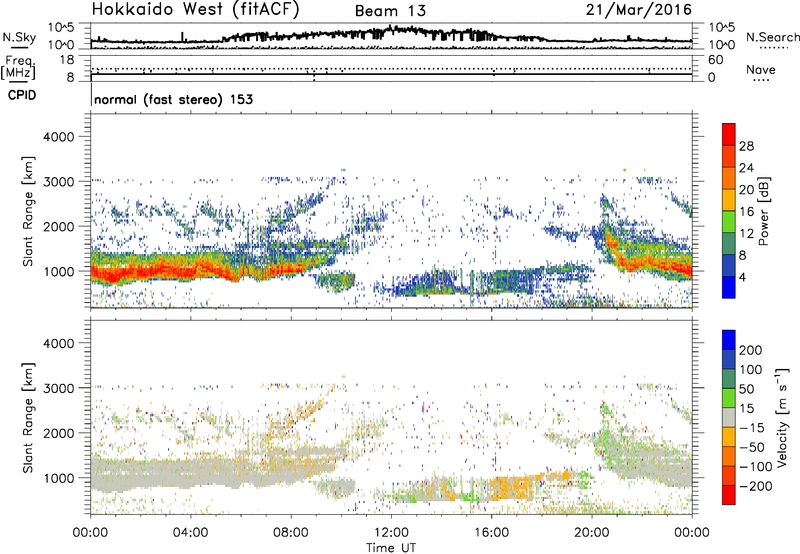Click the date '21/Mar/2016'
The image size is (800, 554).
pos(639,10)
